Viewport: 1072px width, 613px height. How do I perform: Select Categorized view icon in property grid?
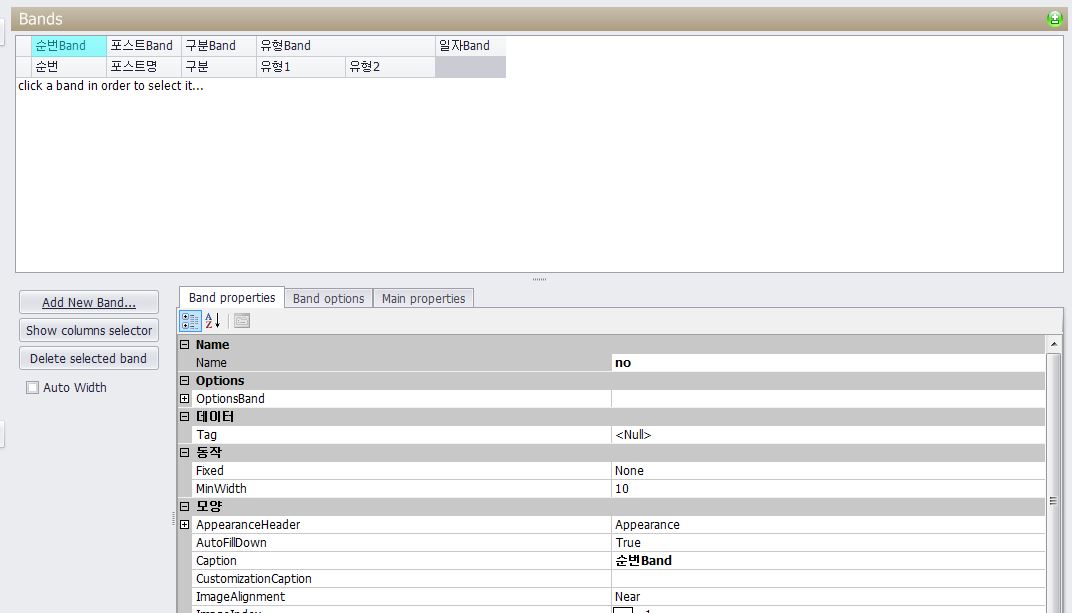click(190, 321)
